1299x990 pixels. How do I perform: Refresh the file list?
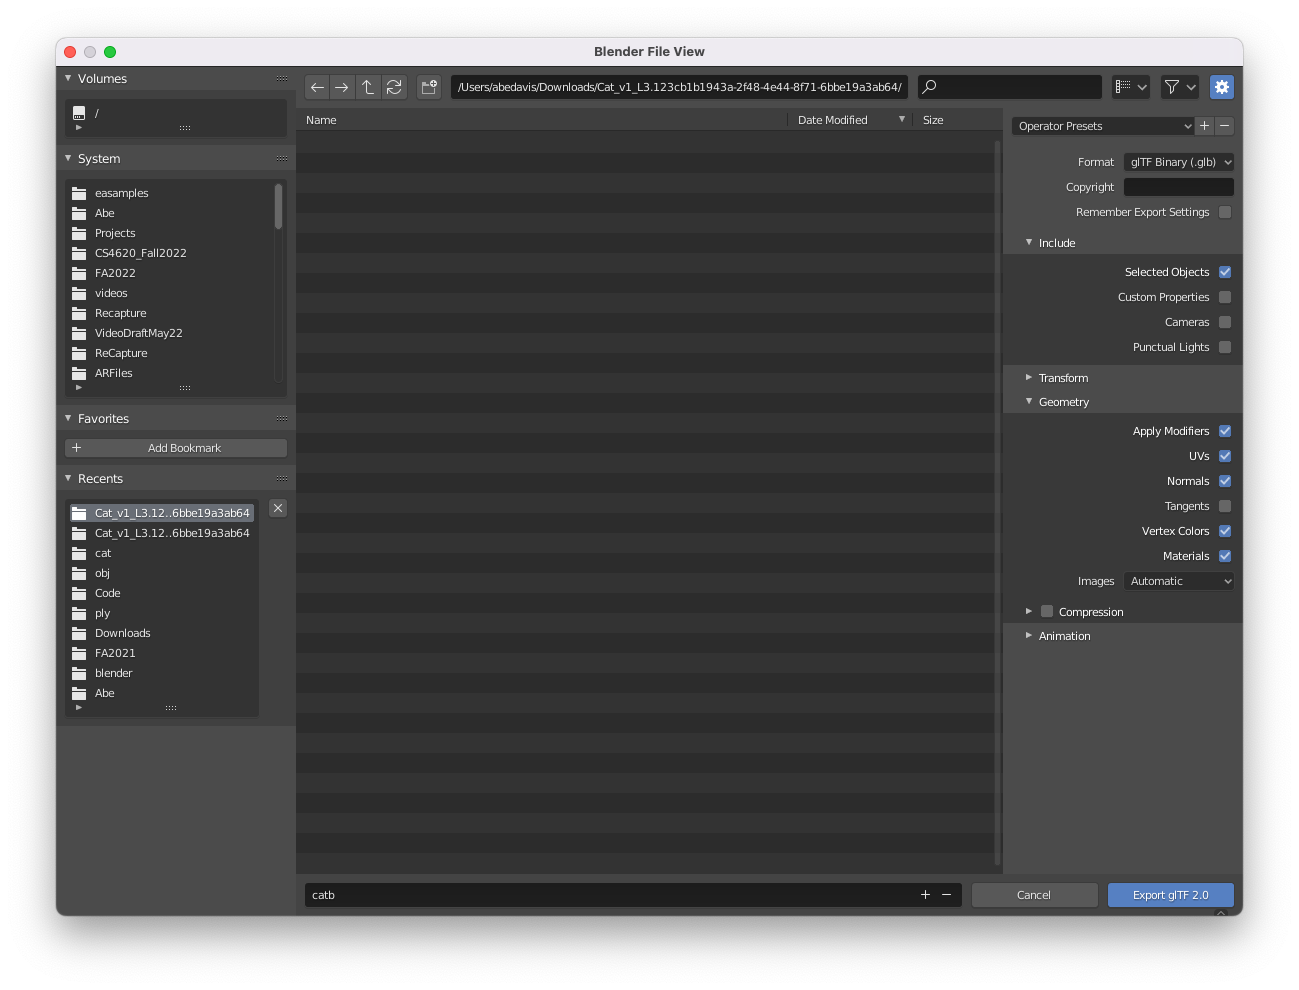(394, 87)
